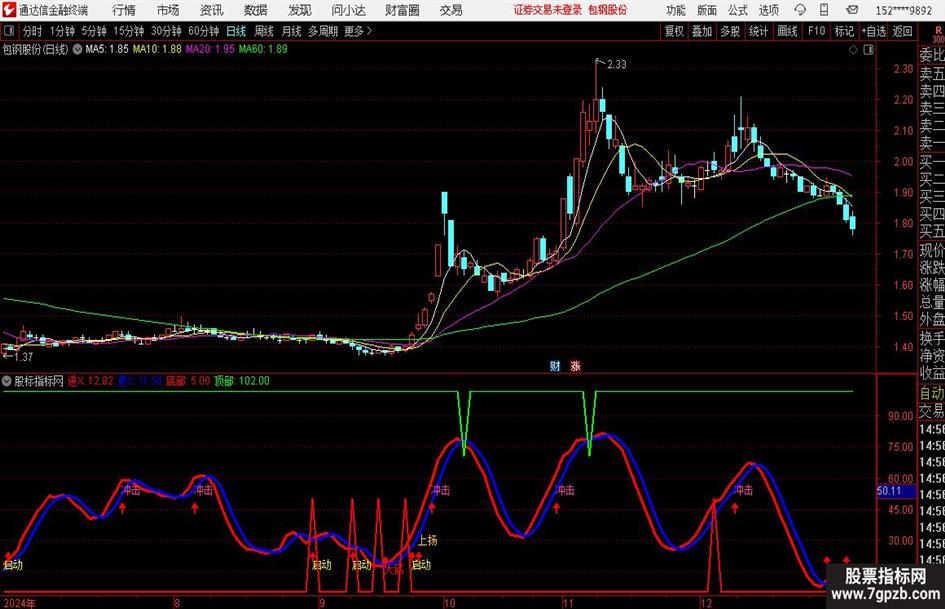This screenshot has height=609, width=945.
Task: Switch to 30分钟 period tab
Action: (x=166, y=31)
